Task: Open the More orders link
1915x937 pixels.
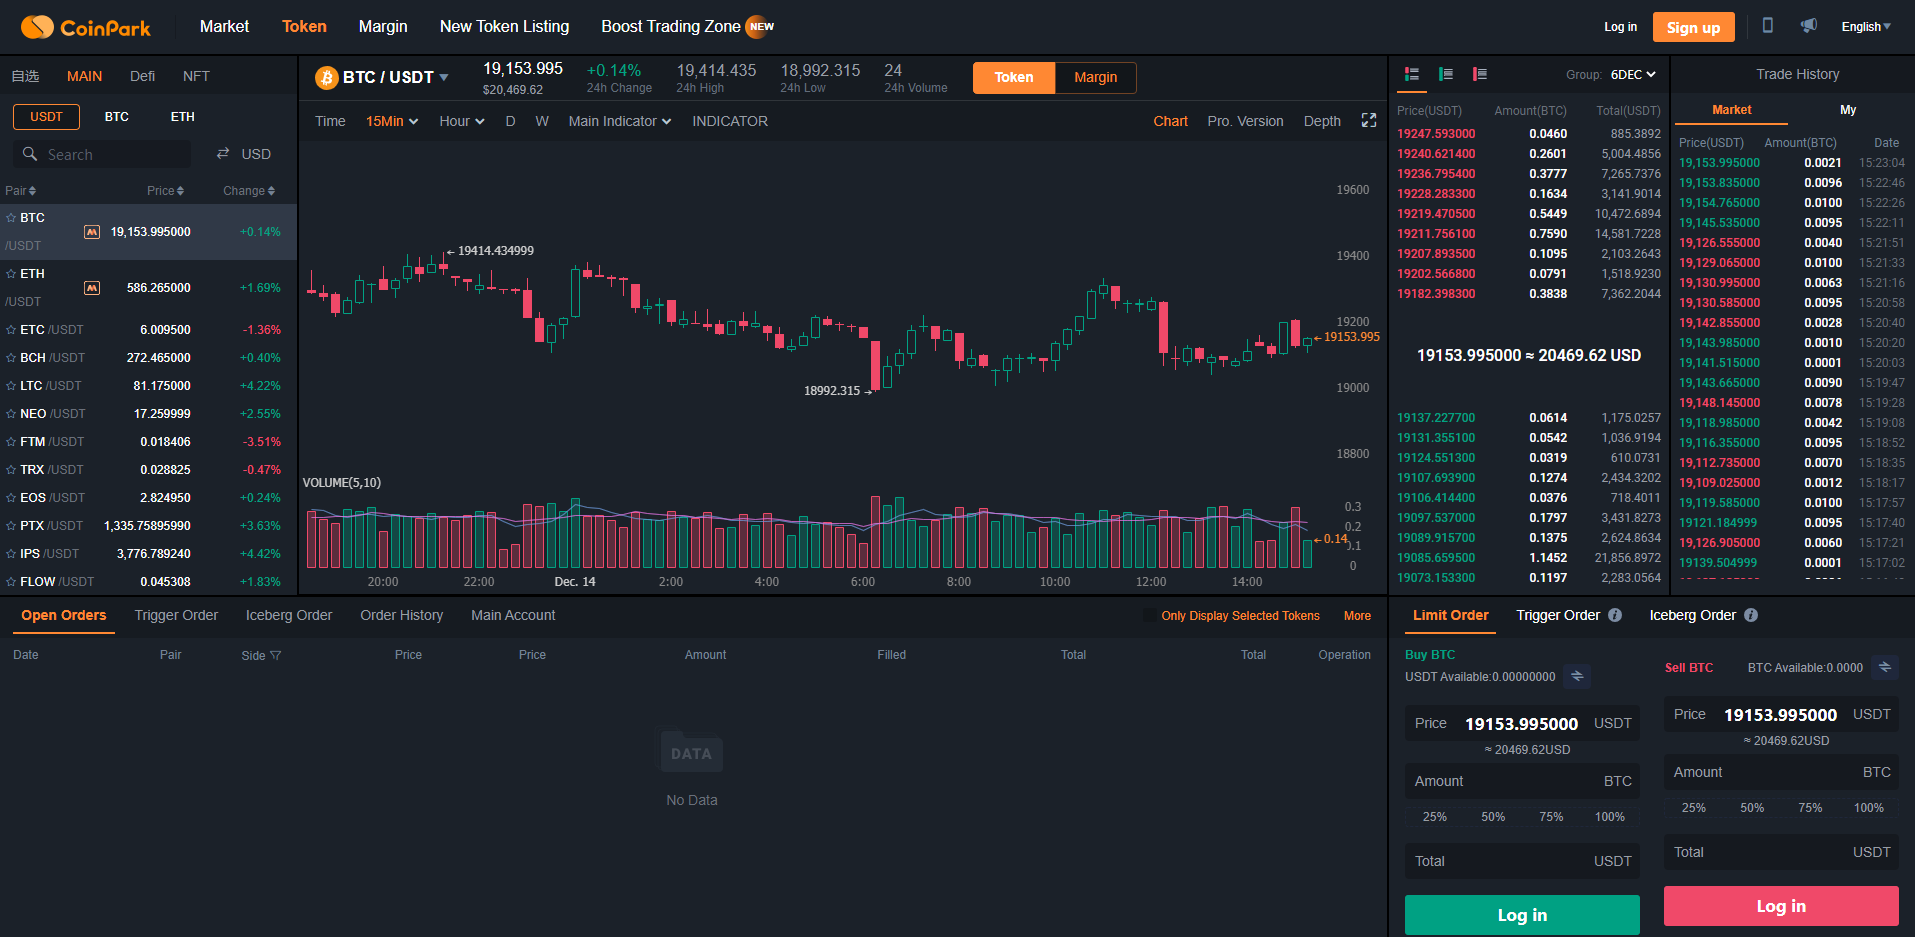Action: 1357,616
